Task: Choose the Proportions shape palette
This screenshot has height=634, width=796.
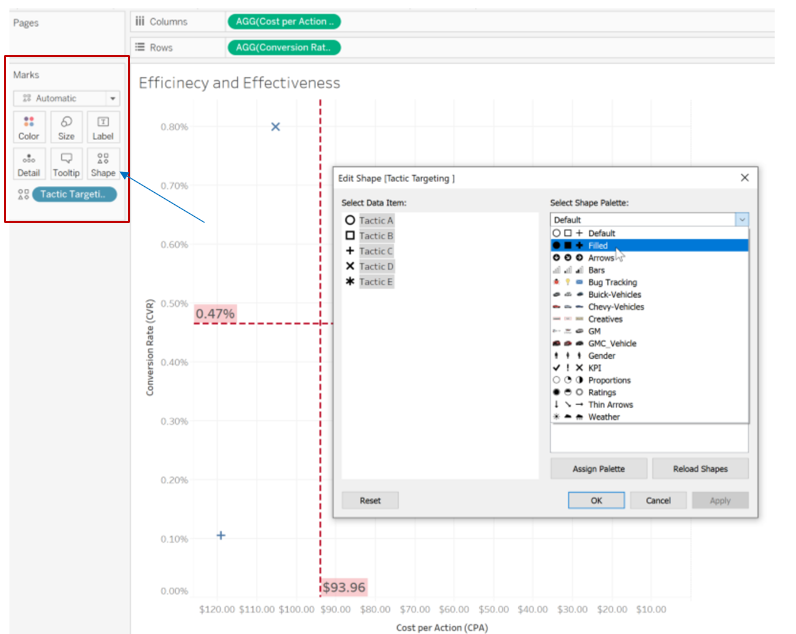Action: tap(649, 380)
